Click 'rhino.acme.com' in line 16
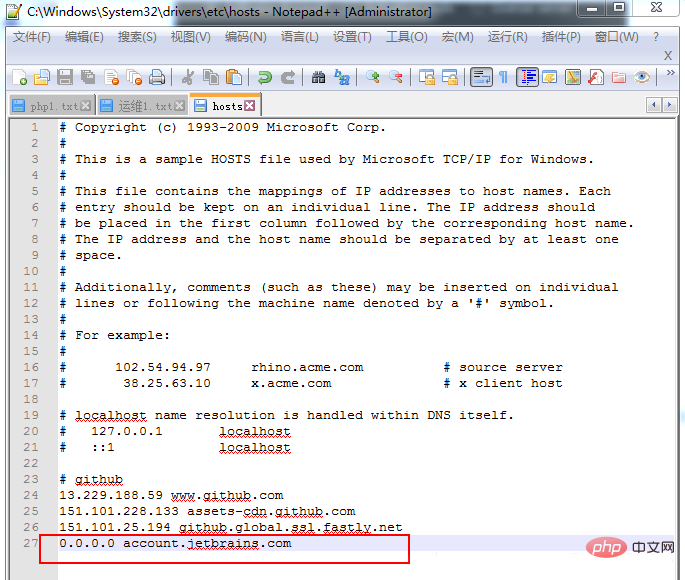This screenshot has width=685, height=580. tap(307, 367)
